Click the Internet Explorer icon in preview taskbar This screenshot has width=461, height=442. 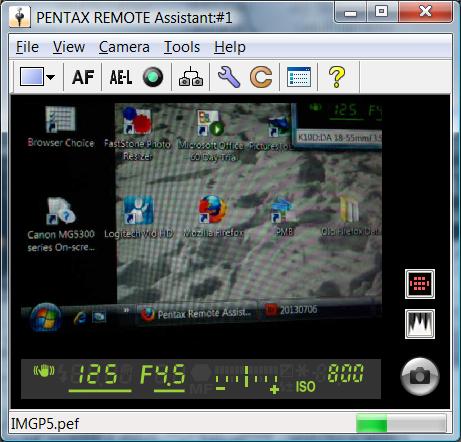[x=79, y=318]
